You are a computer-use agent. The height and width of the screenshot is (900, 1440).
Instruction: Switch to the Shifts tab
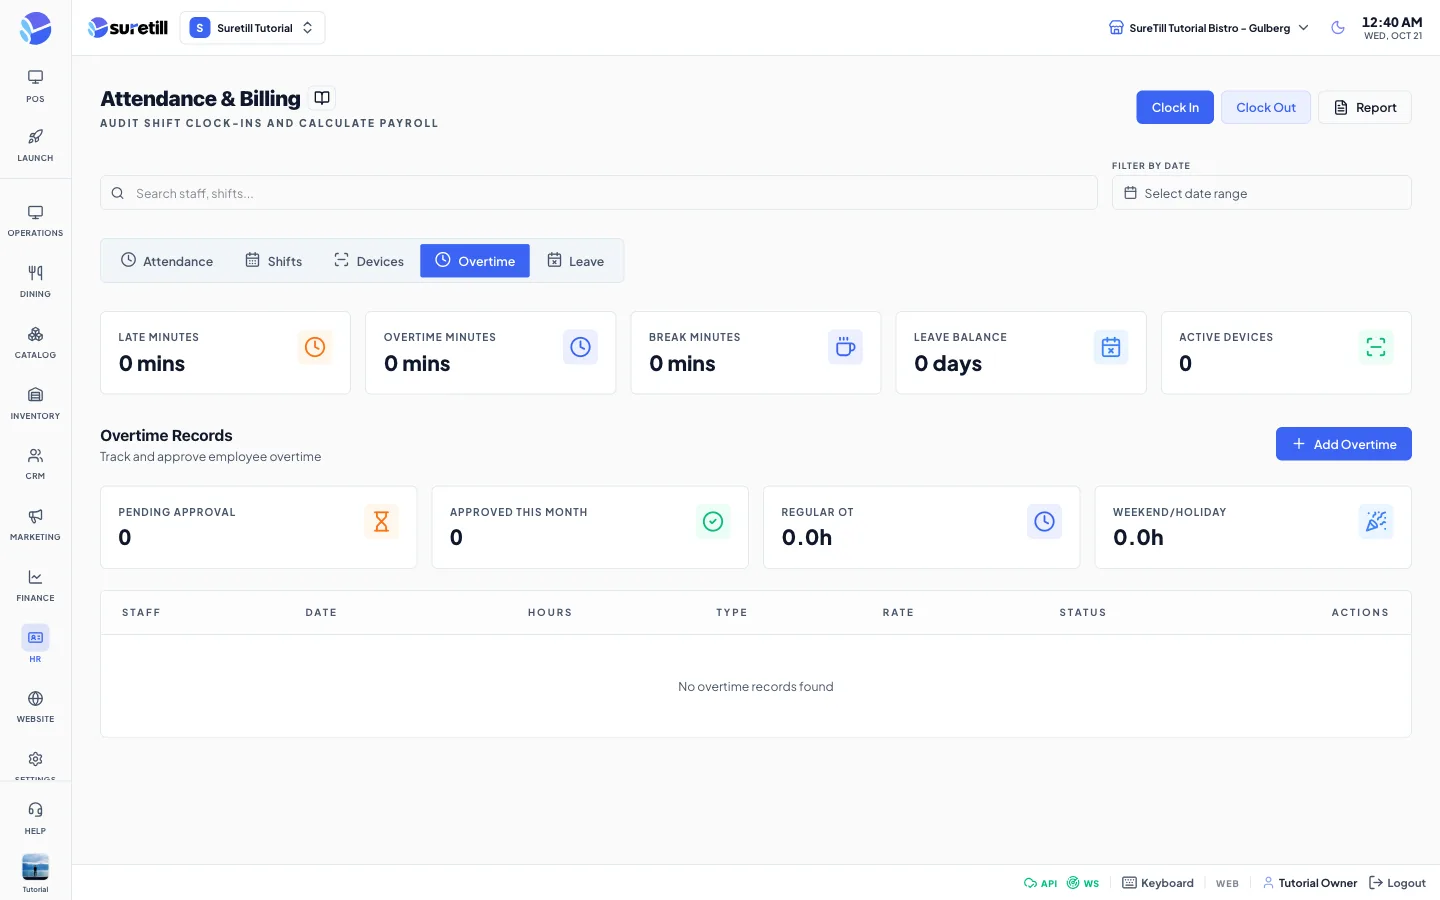pyautogui.click(x=273, y=261)
